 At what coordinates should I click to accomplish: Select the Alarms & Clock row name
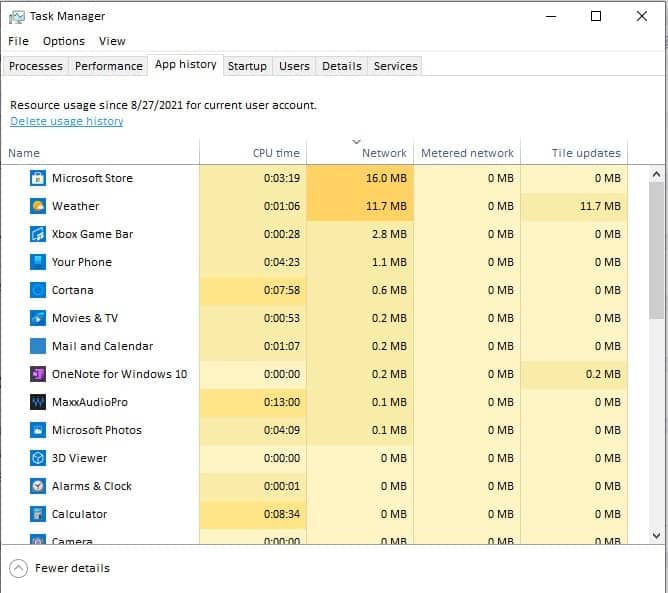[x=92, y=486]
